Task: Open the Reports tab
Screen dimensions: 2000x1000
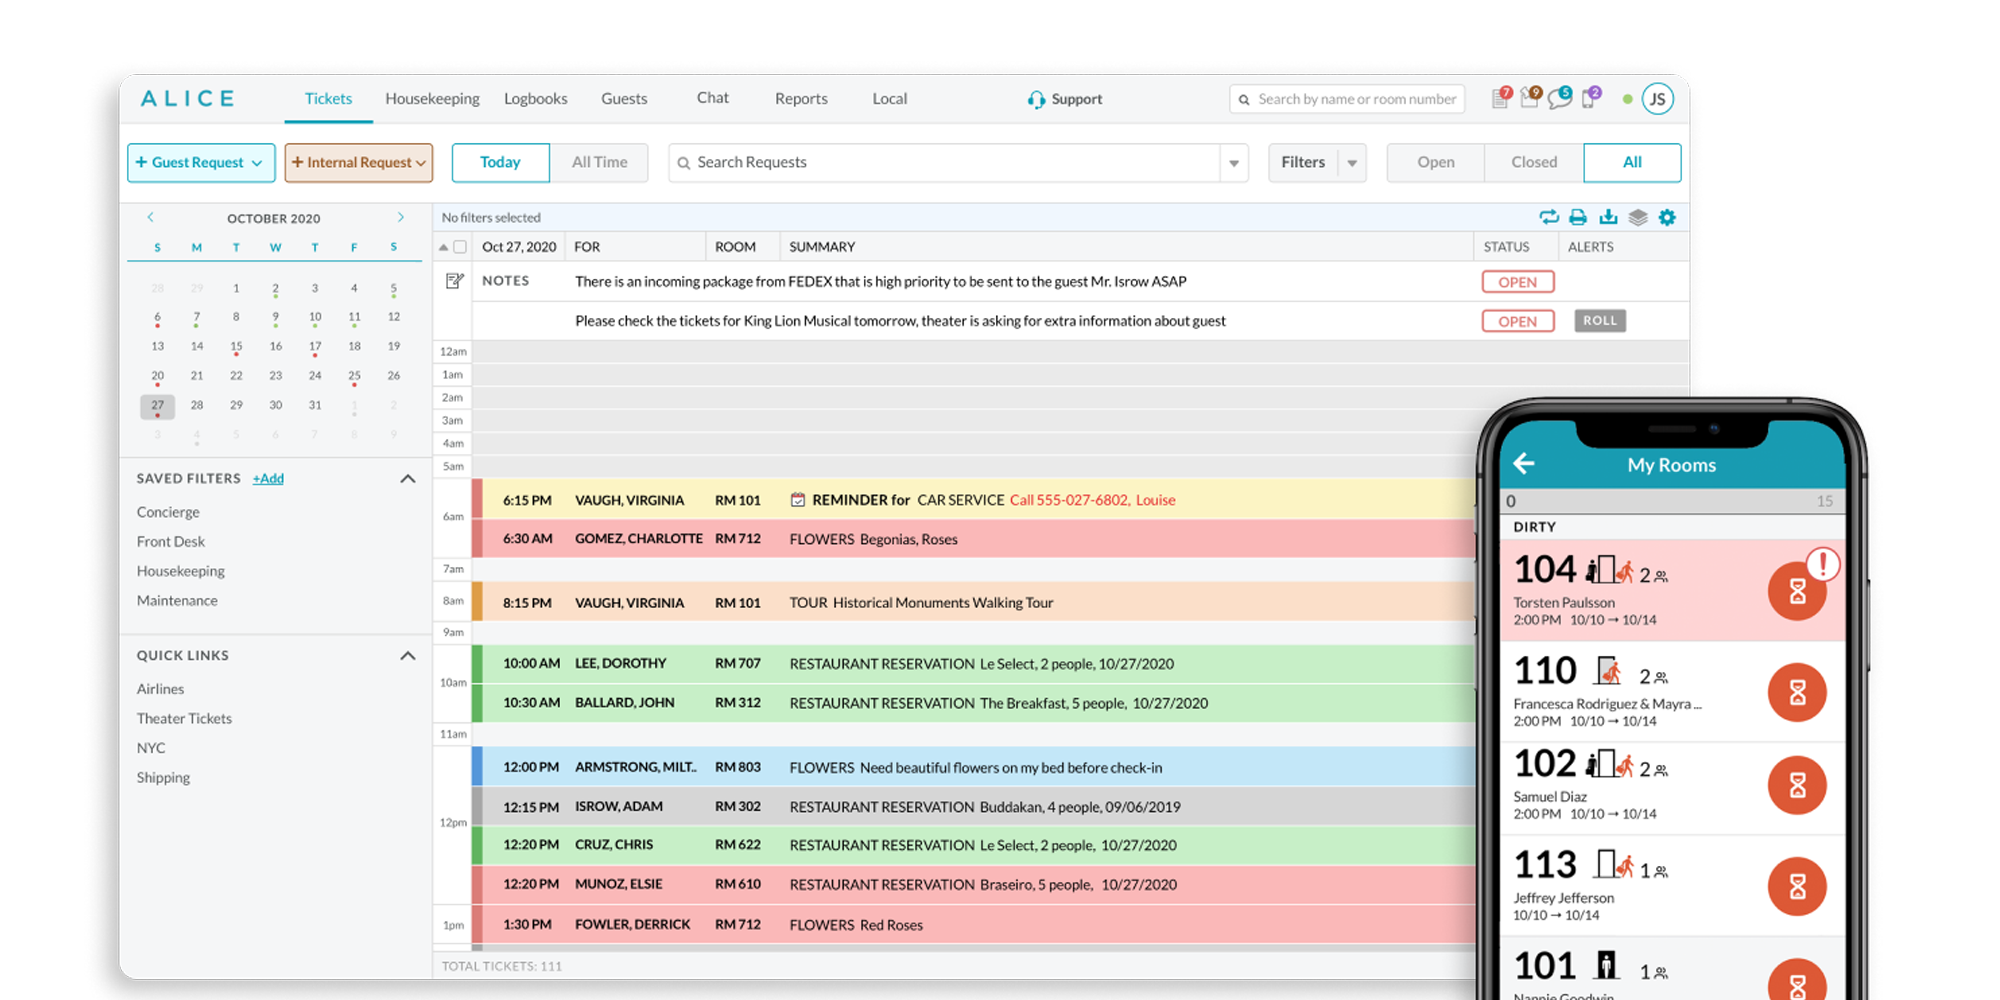Action: [801, 99]
